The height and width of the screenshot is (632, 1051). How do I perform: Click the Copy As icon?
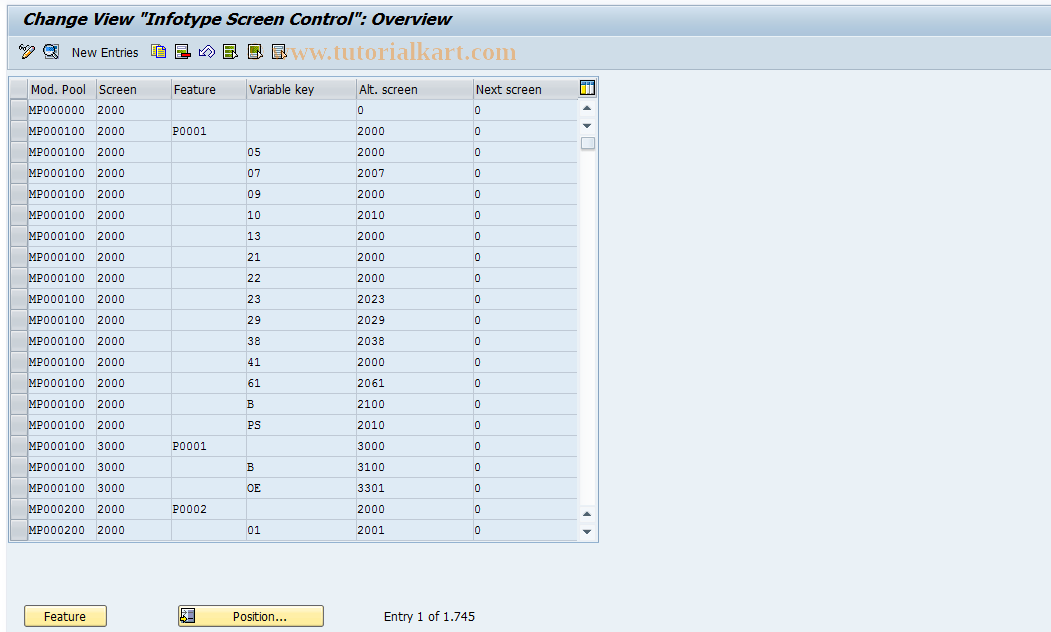click(x=159, y=52)
